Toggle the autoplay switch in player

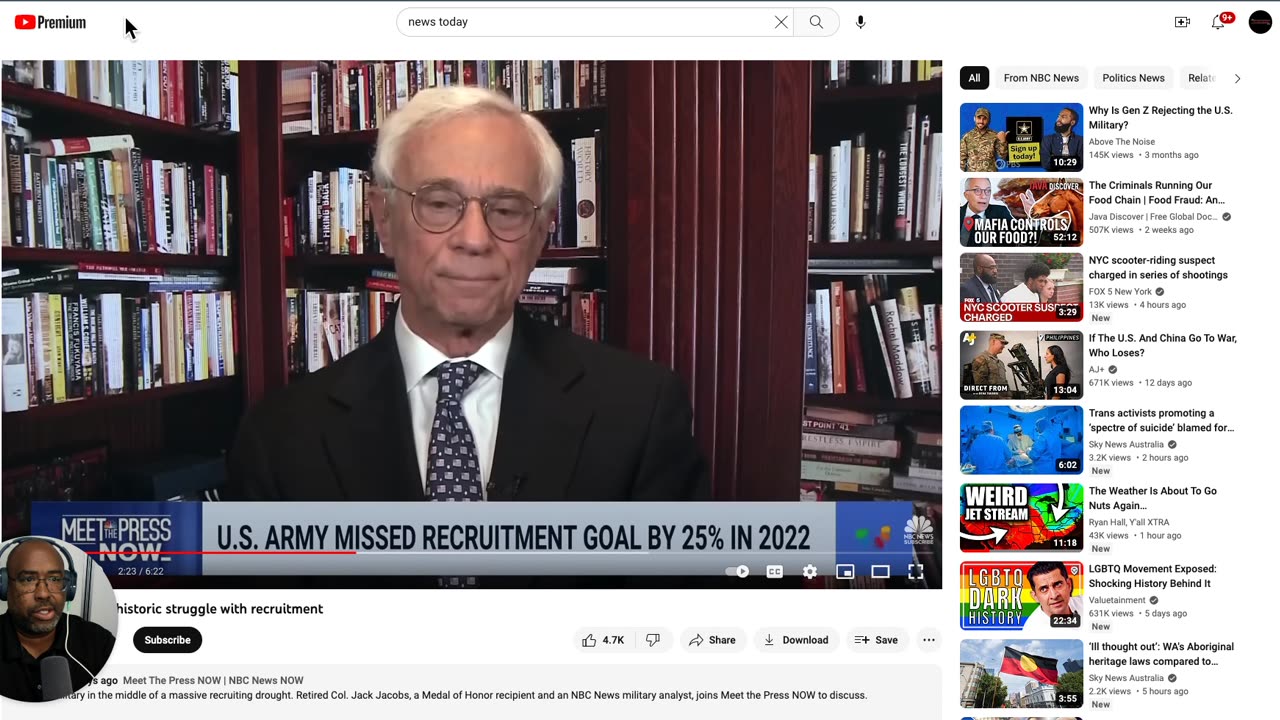tap(737, 572)
